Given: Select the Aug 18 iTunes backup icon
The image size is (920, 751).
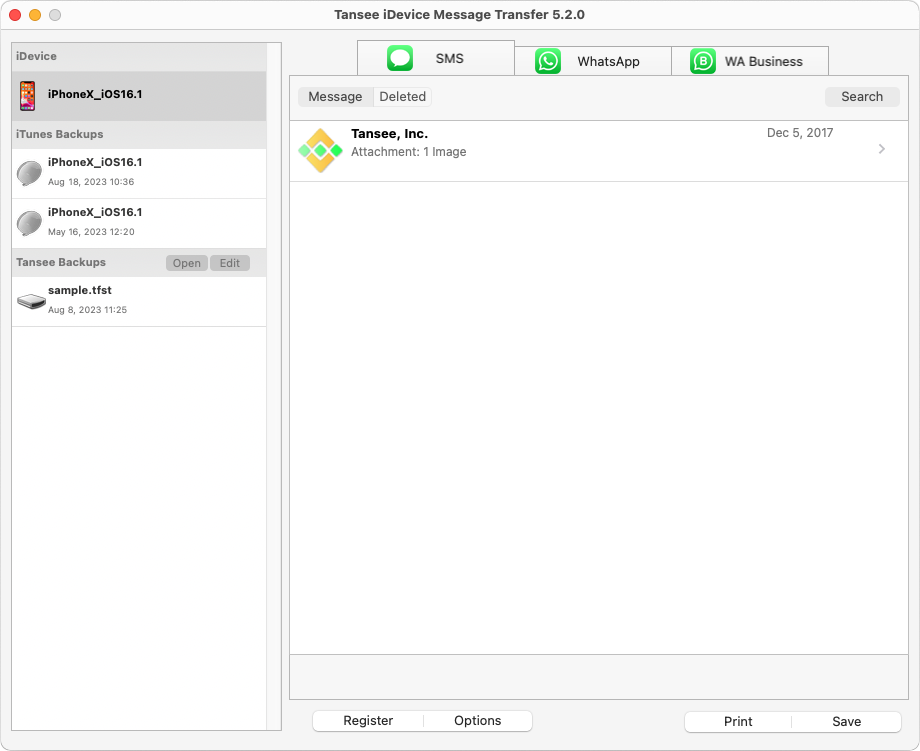Looking at the screenshot, I should 29,170.
